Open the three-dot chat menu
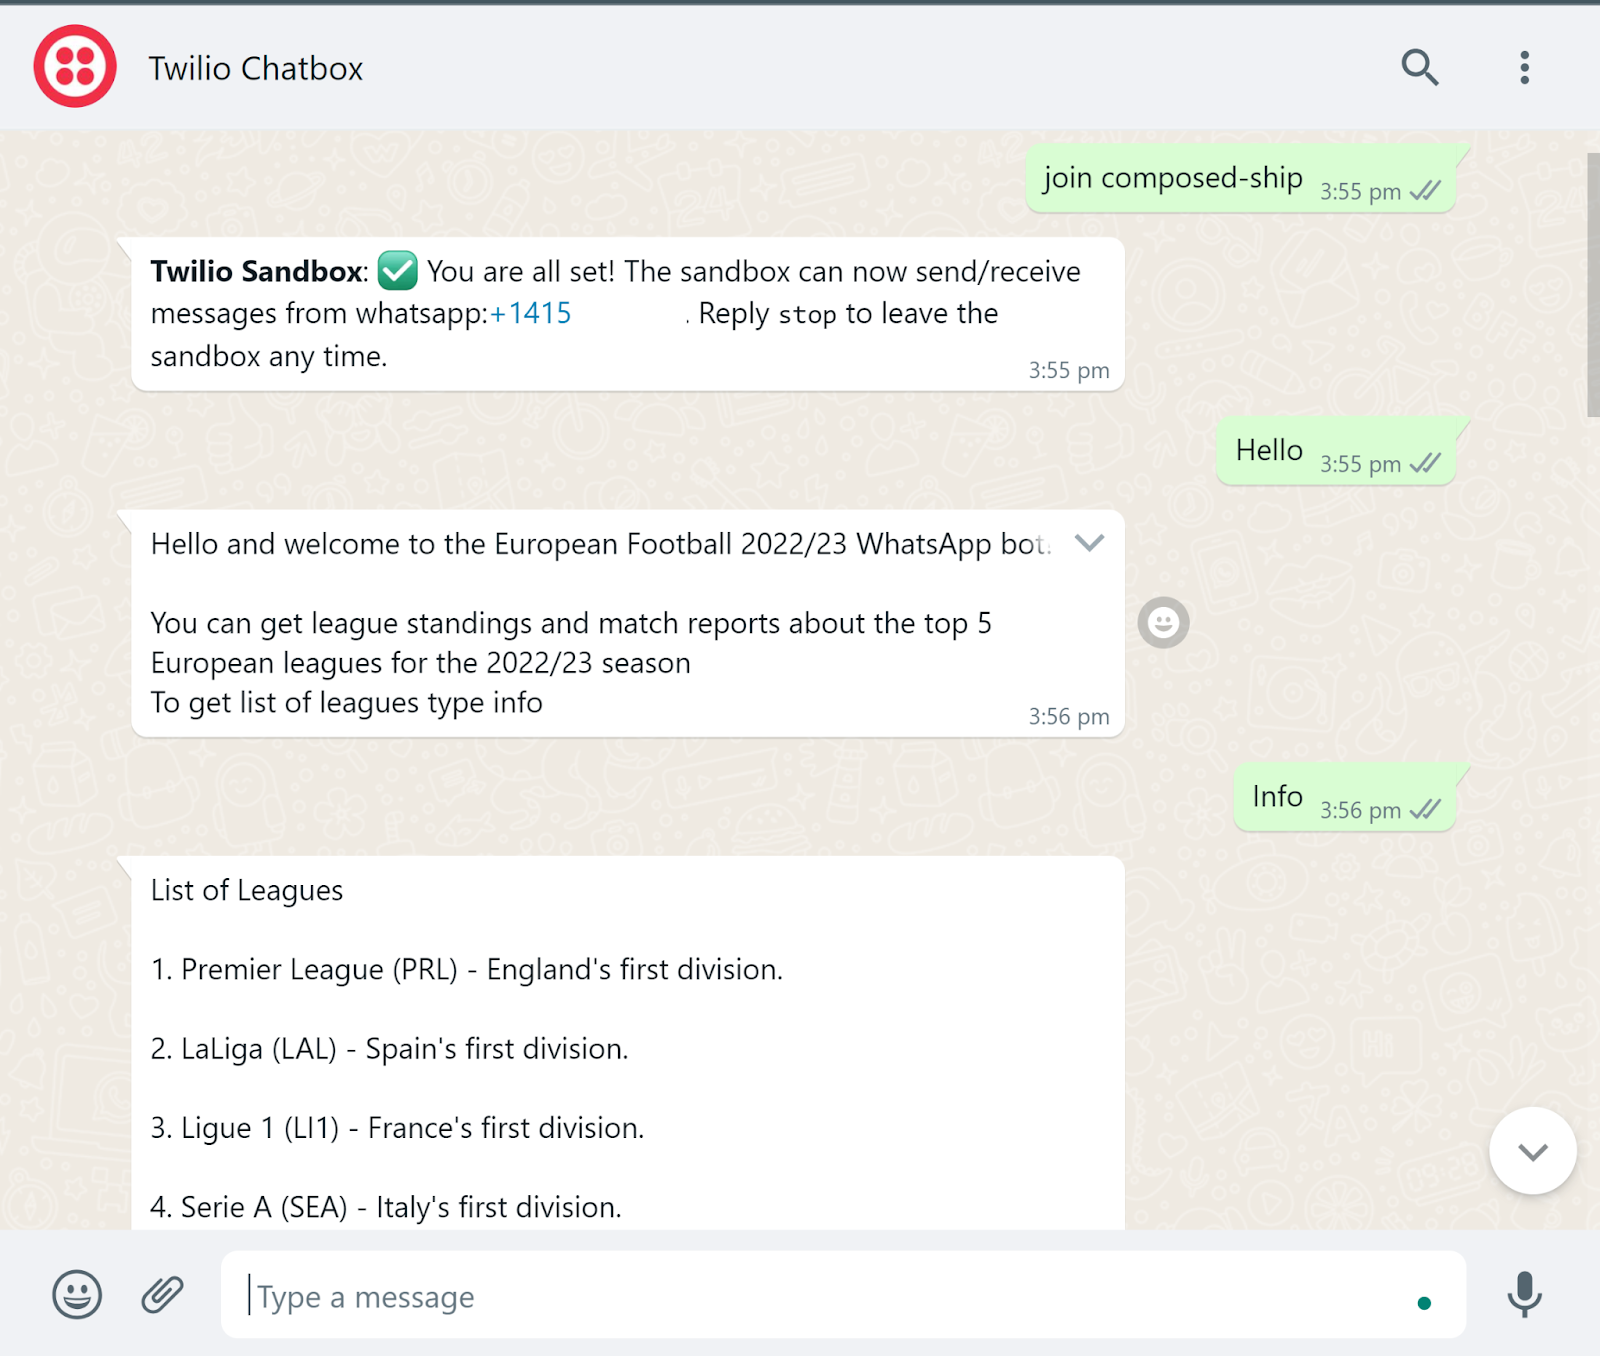 [1524, 67]
